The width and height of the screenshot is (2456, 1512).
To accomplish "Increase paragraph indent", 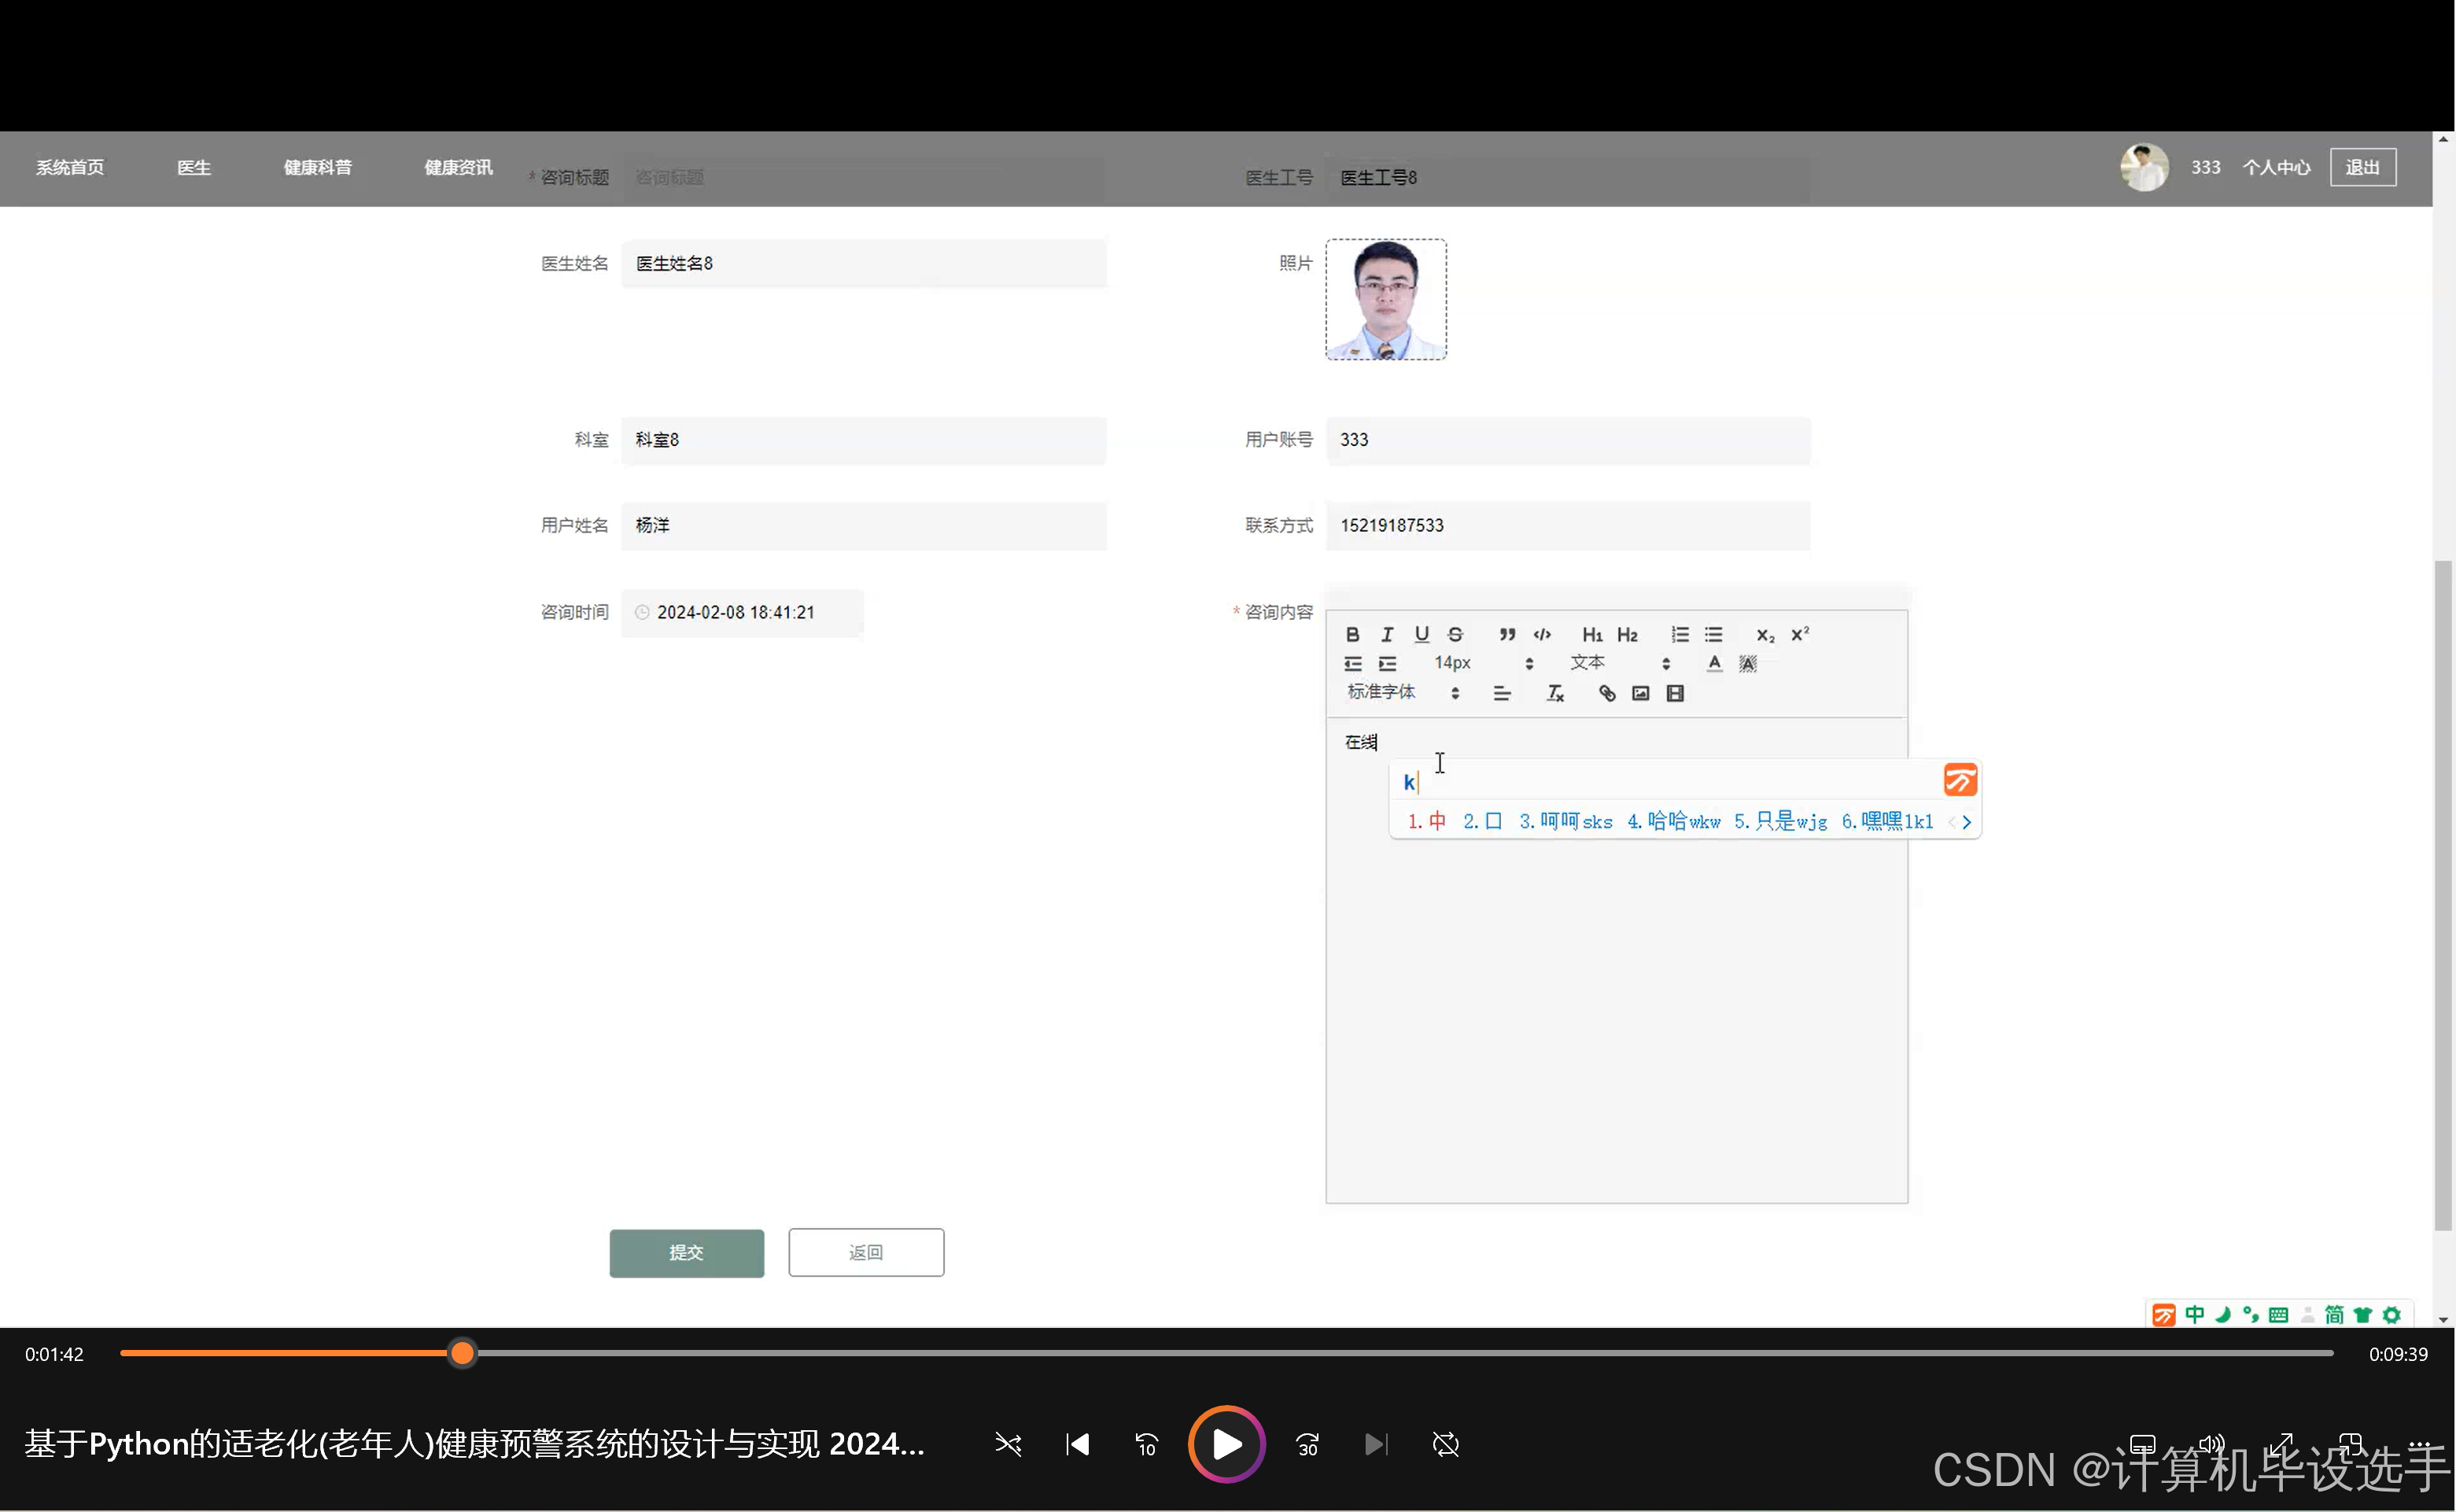I will 1387,663.
